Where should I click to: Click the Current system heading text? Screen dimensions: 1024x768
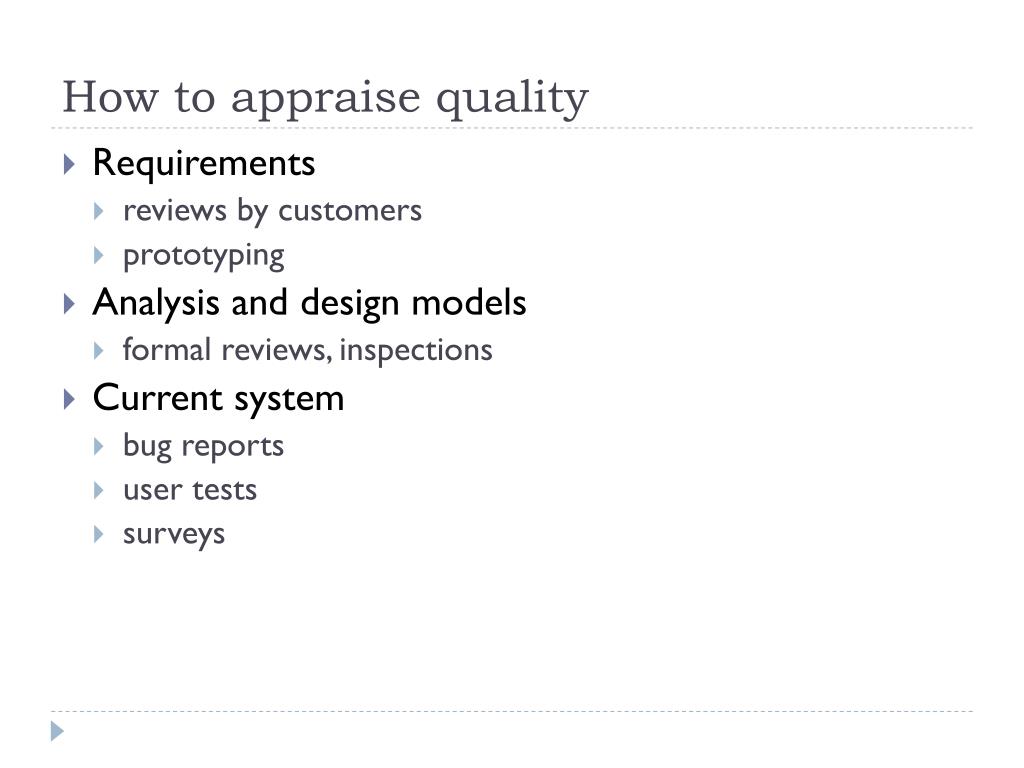point(218,399)
